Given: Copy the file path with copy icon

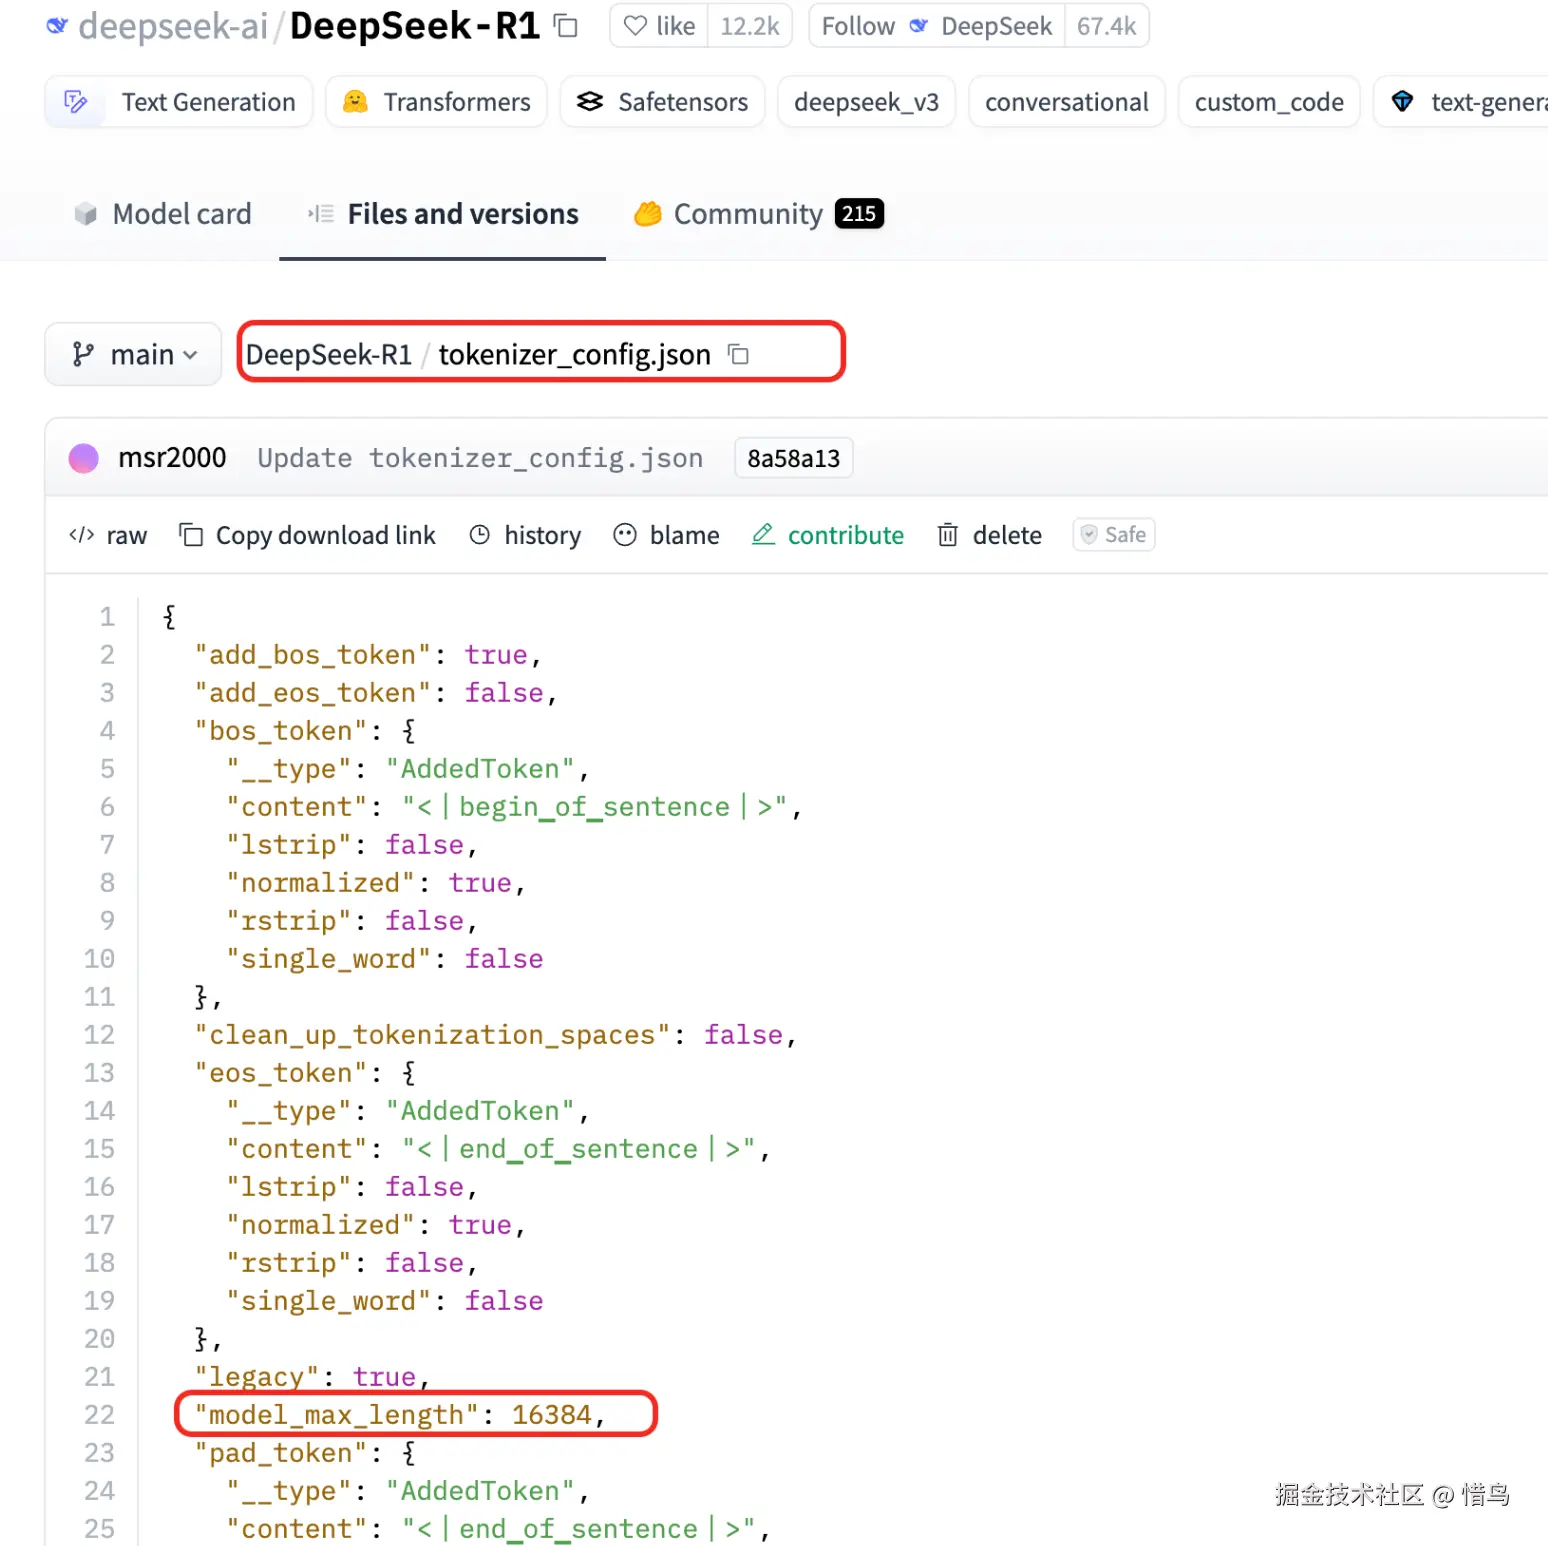Looking at the screenshot, I should 738,354.
